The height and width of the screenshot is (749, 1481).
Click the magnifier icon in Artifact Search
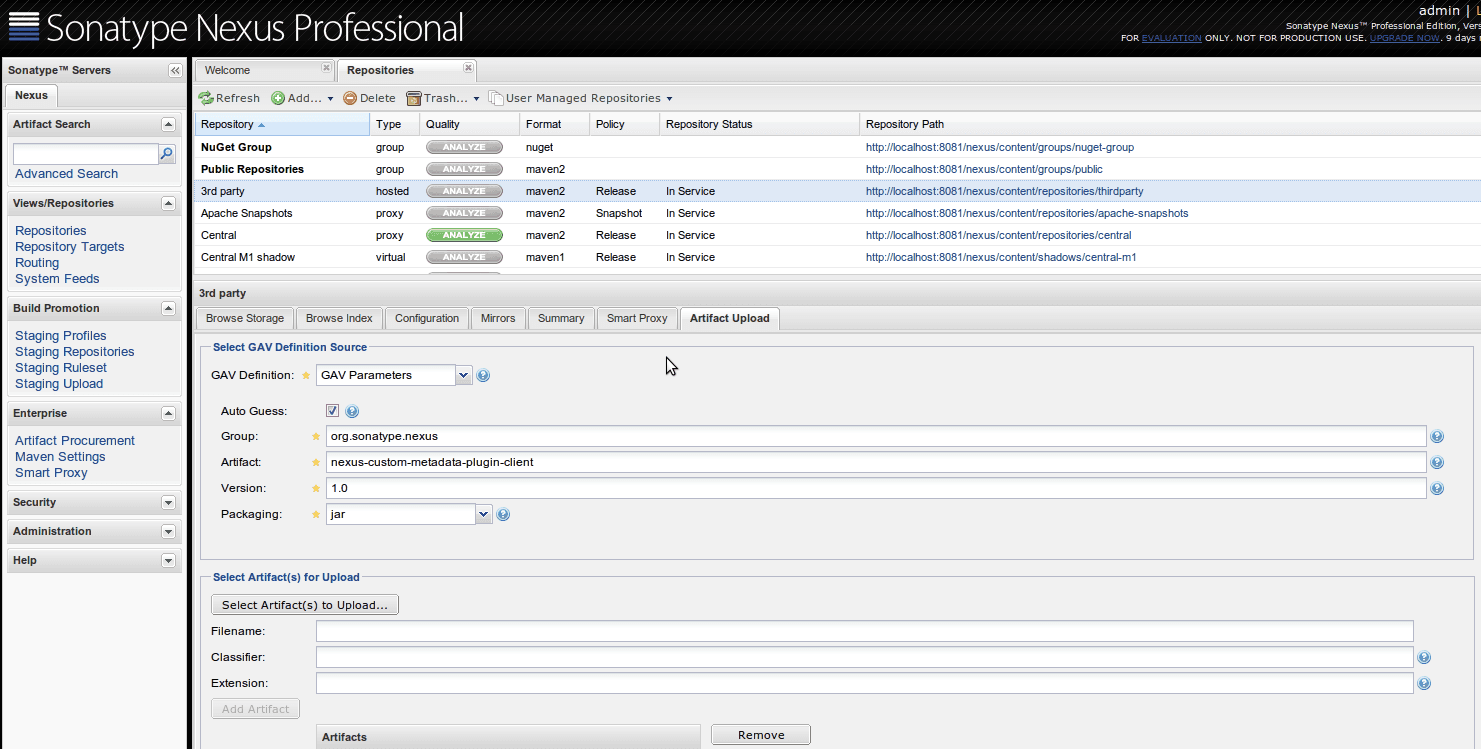pos(167,154)
